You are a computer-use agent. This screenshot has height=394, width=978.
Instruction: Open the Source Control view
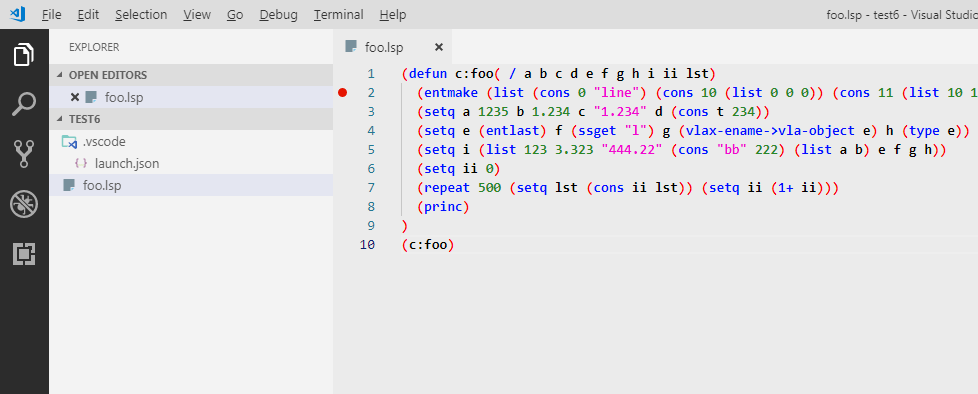[24, 154]
